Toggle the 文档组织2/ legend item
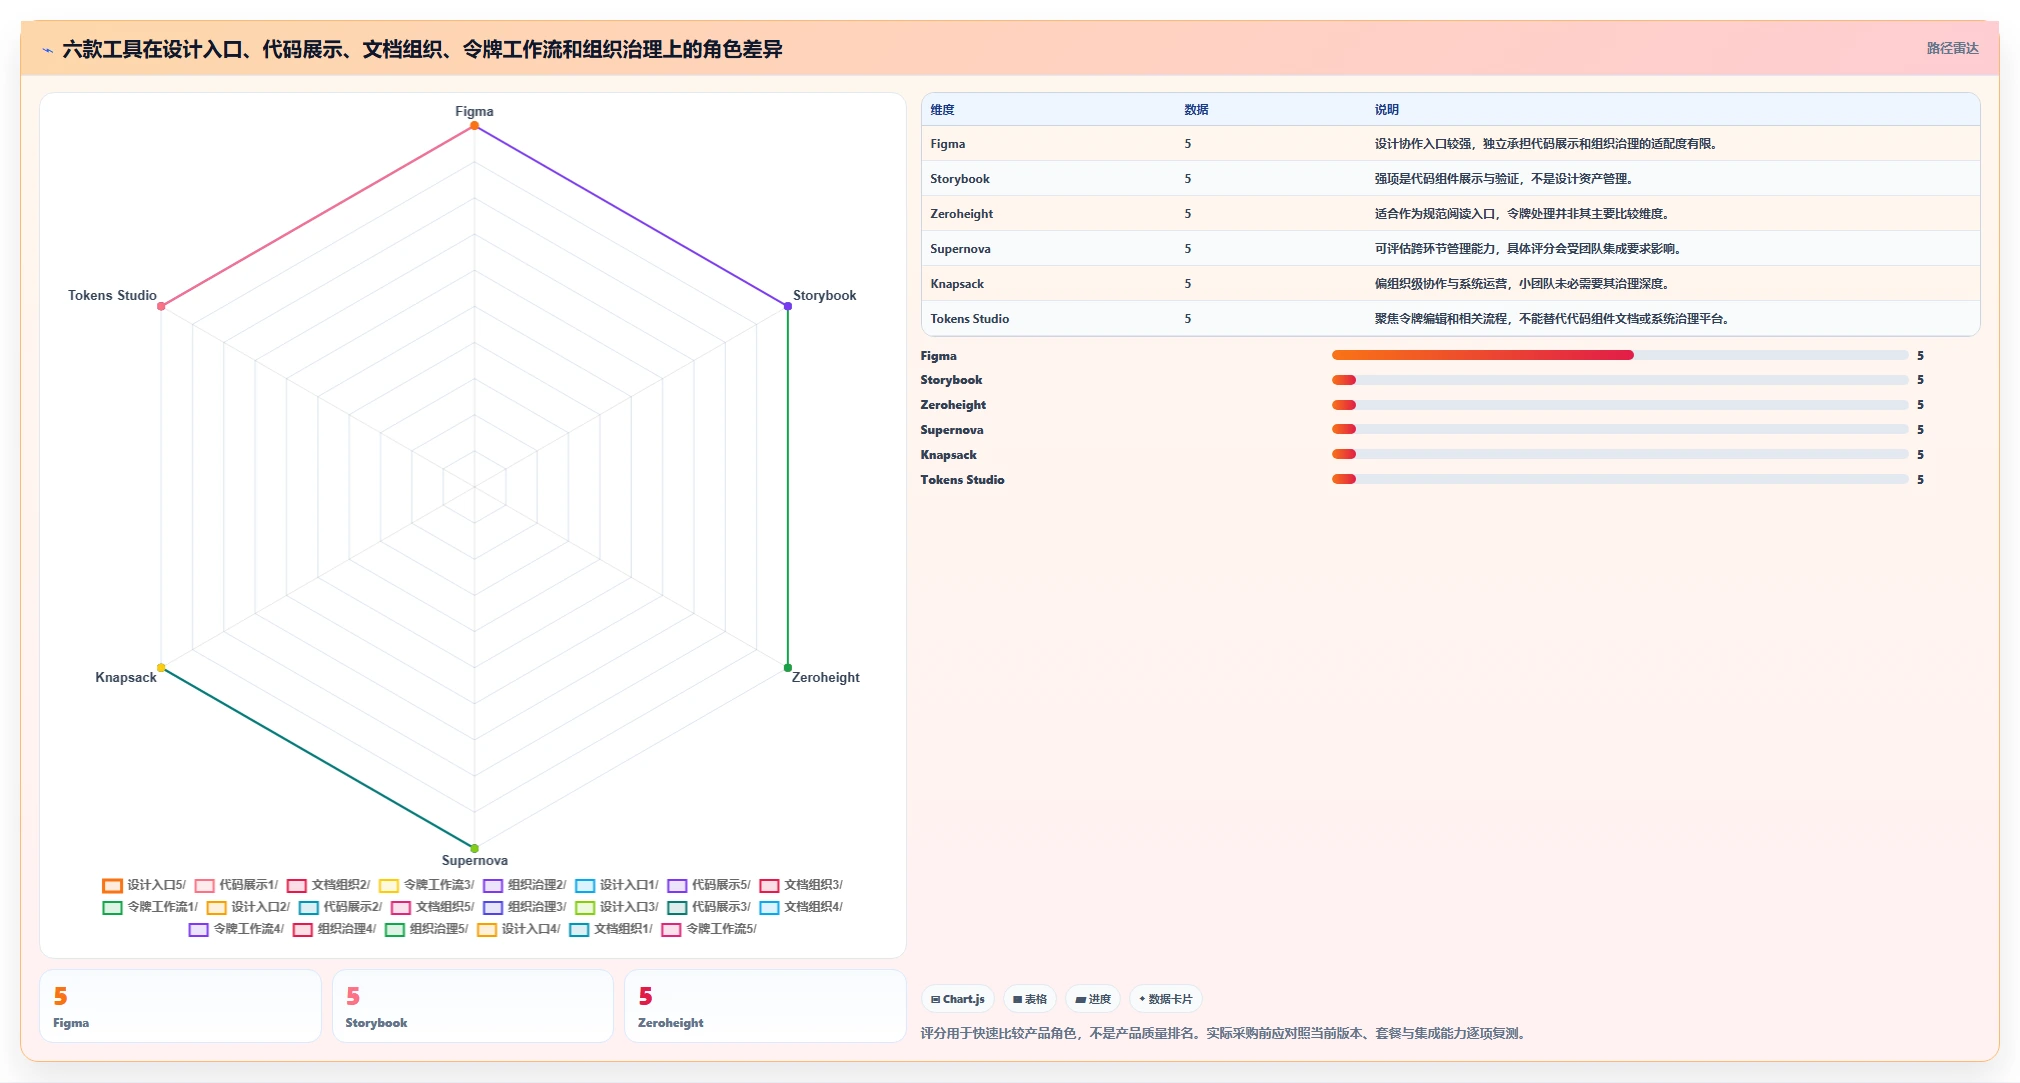The width and height of the screenshot is (2020, 1083). (x=328, y=885)
